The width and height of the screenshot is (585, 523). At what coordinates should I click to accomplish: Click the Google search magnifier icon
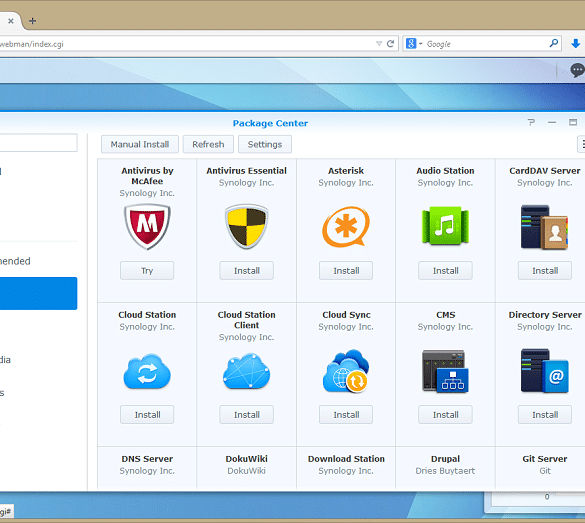tap(554, 43)
